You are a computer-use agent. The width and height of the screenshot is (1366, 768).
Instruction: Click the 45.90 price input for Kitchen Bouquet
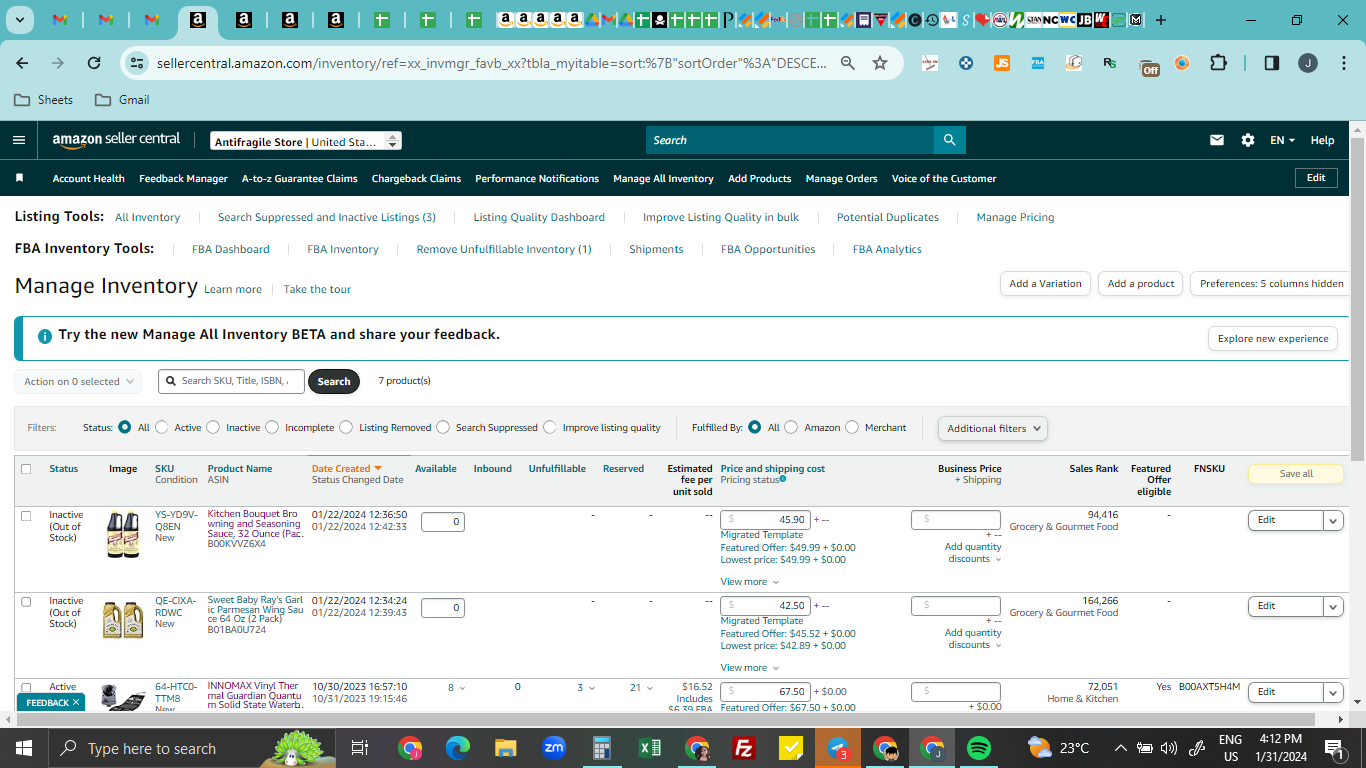[765, 520]
